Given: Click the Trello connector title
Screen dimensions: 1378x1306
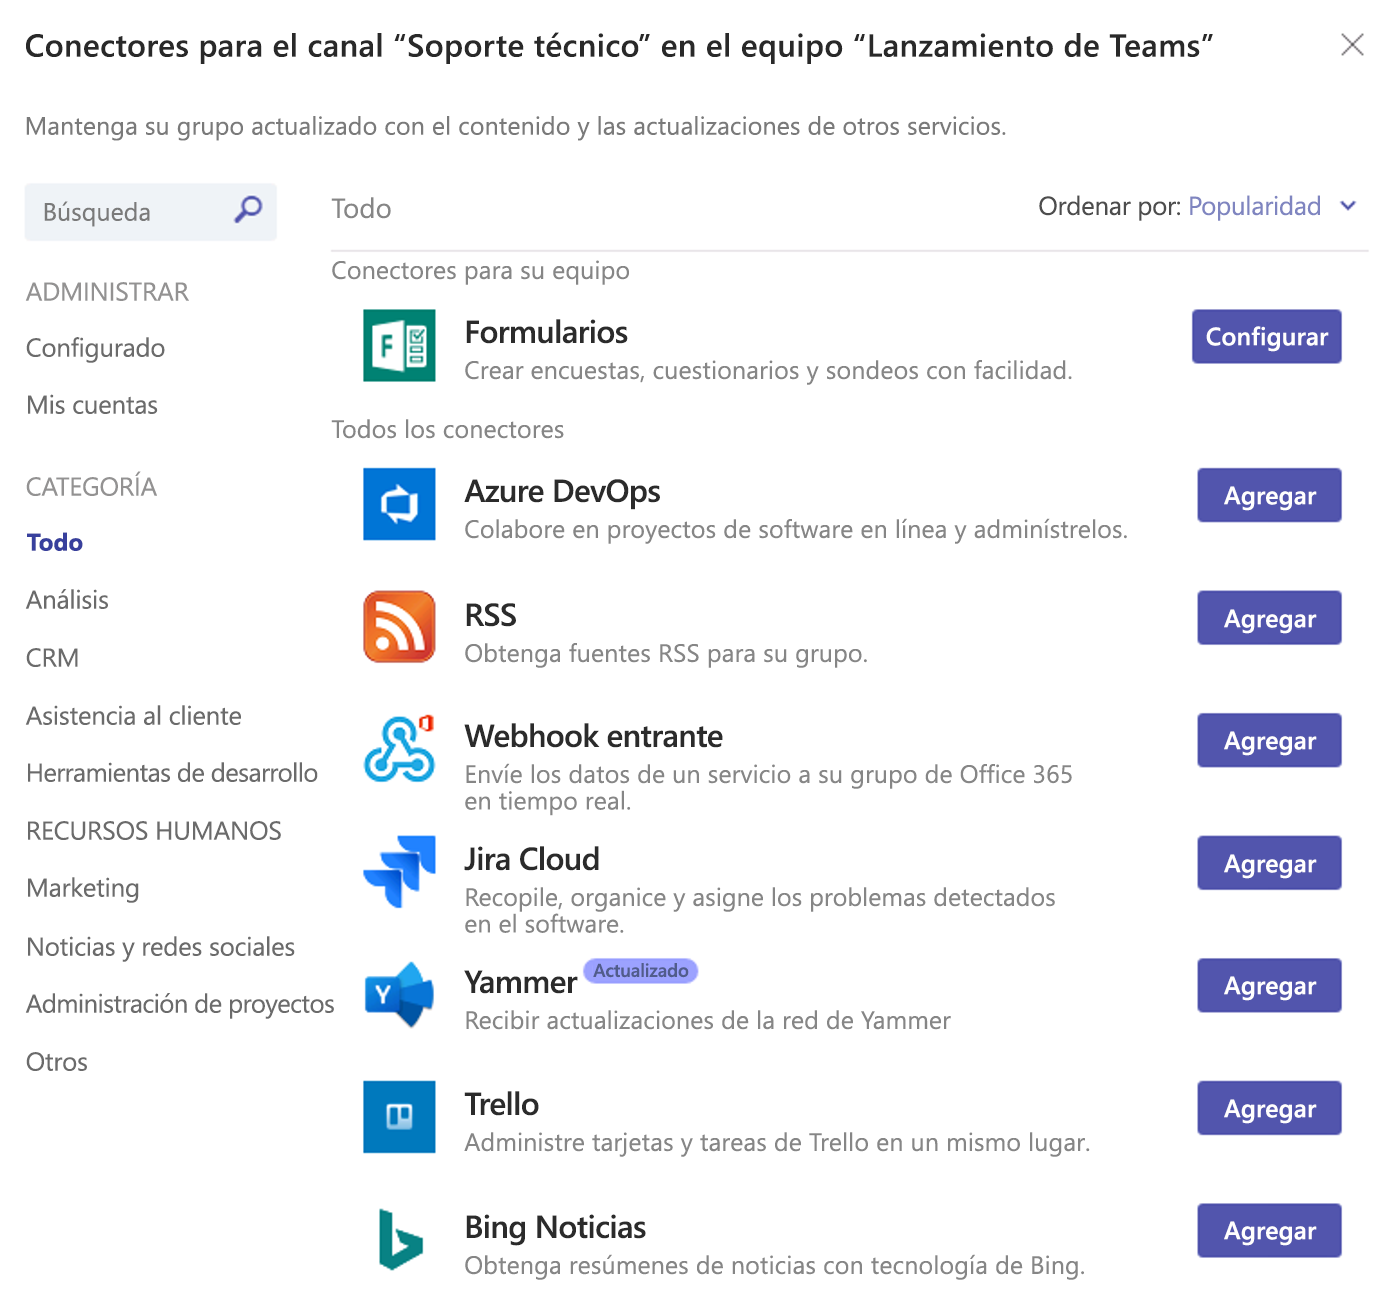Looking at the screenshot, I should [502, 1104].
